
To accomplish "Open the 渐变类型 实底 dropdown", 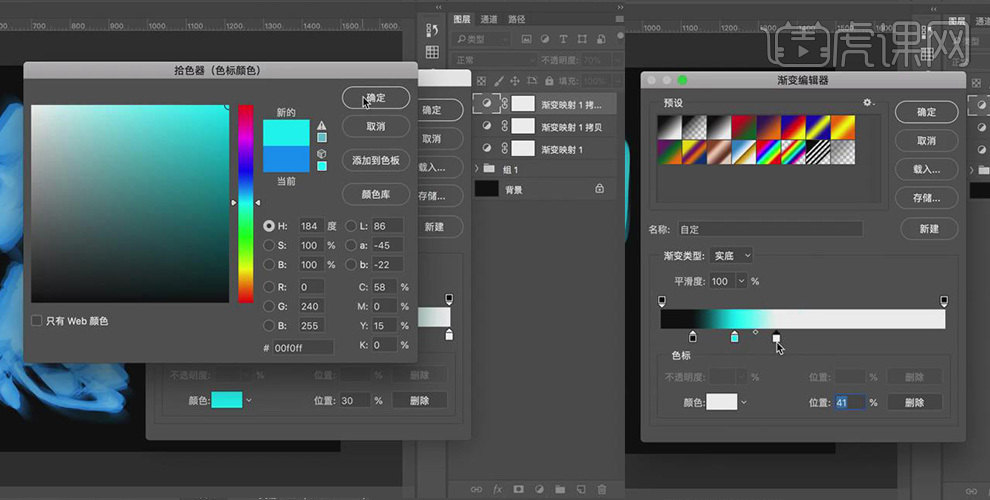I will point(731,256).
